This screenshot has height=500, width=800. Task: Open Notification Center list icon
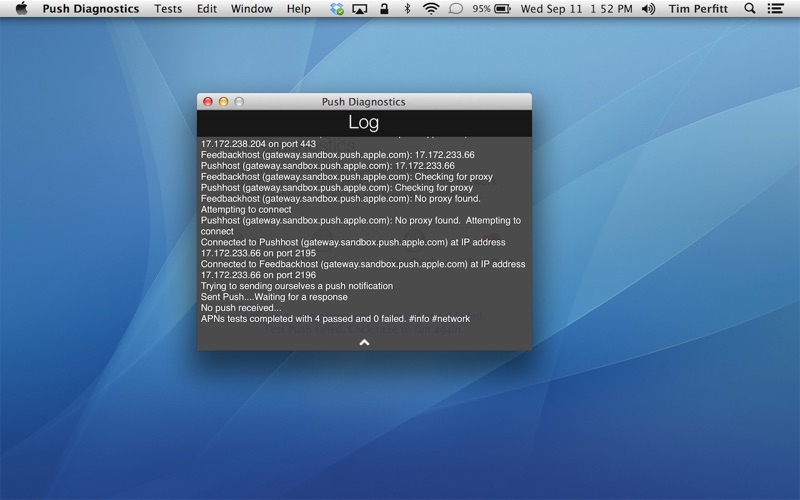click(x=776, y=9)
